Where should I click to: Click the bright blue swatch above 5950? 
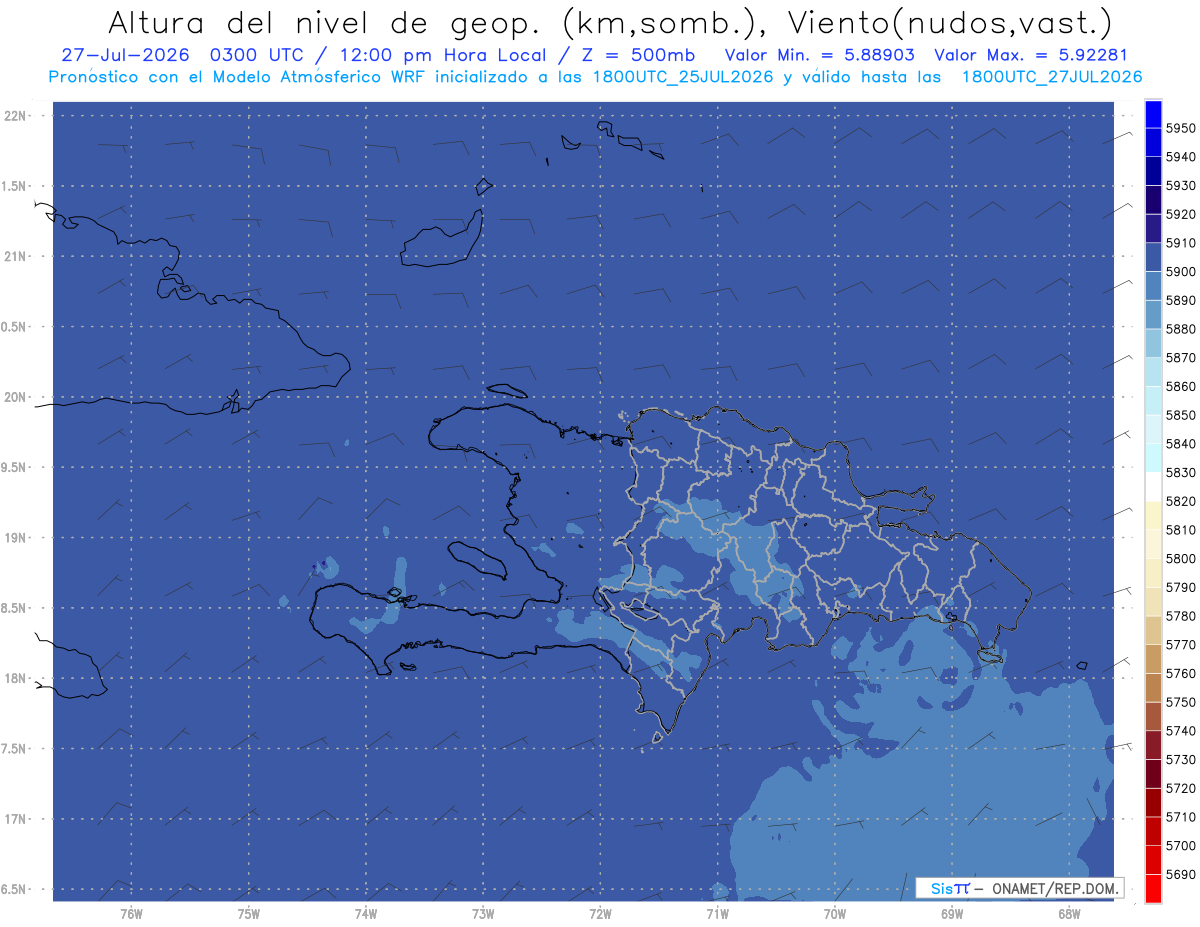pos(1153,114)
